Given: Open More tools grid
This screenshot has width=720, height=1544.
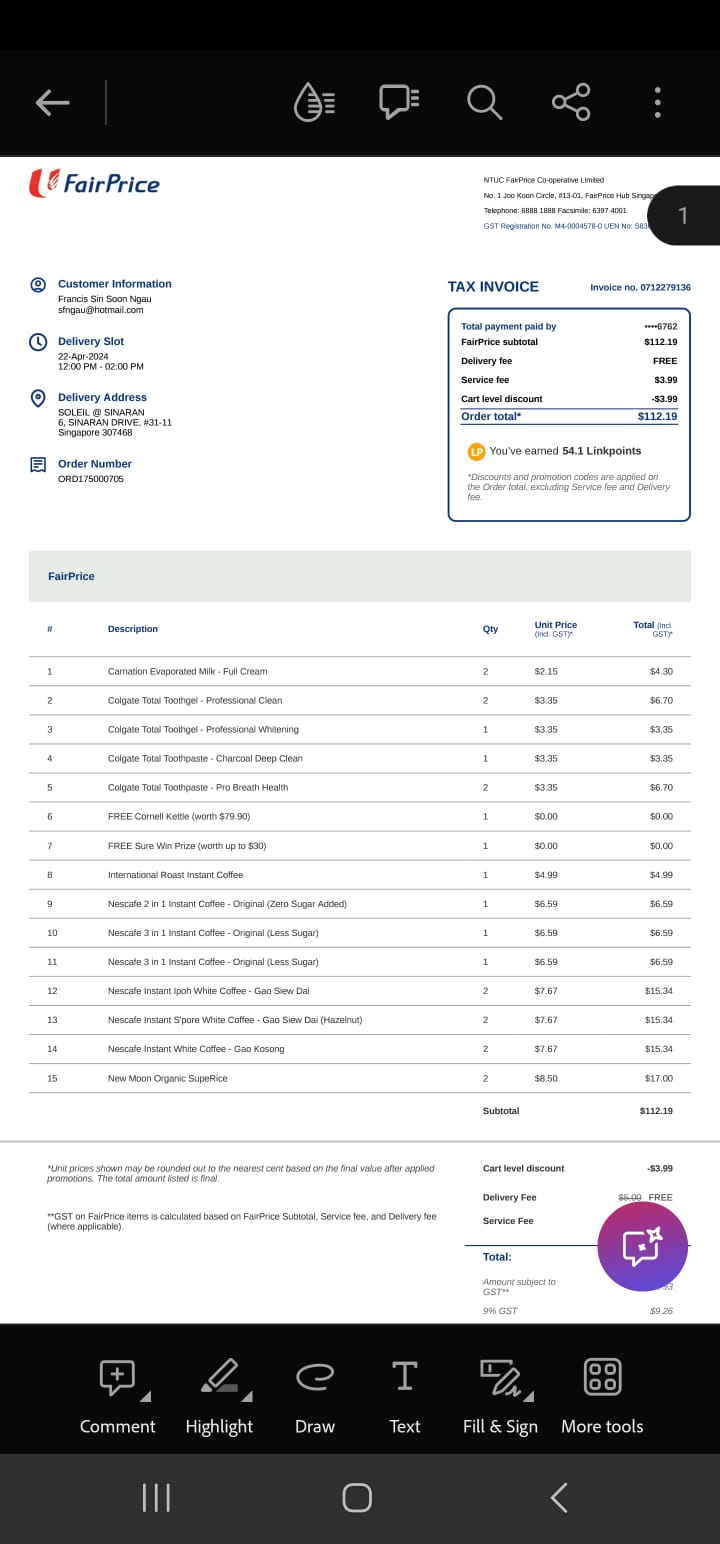Looking at the screenshot, I should [602, 1396].
